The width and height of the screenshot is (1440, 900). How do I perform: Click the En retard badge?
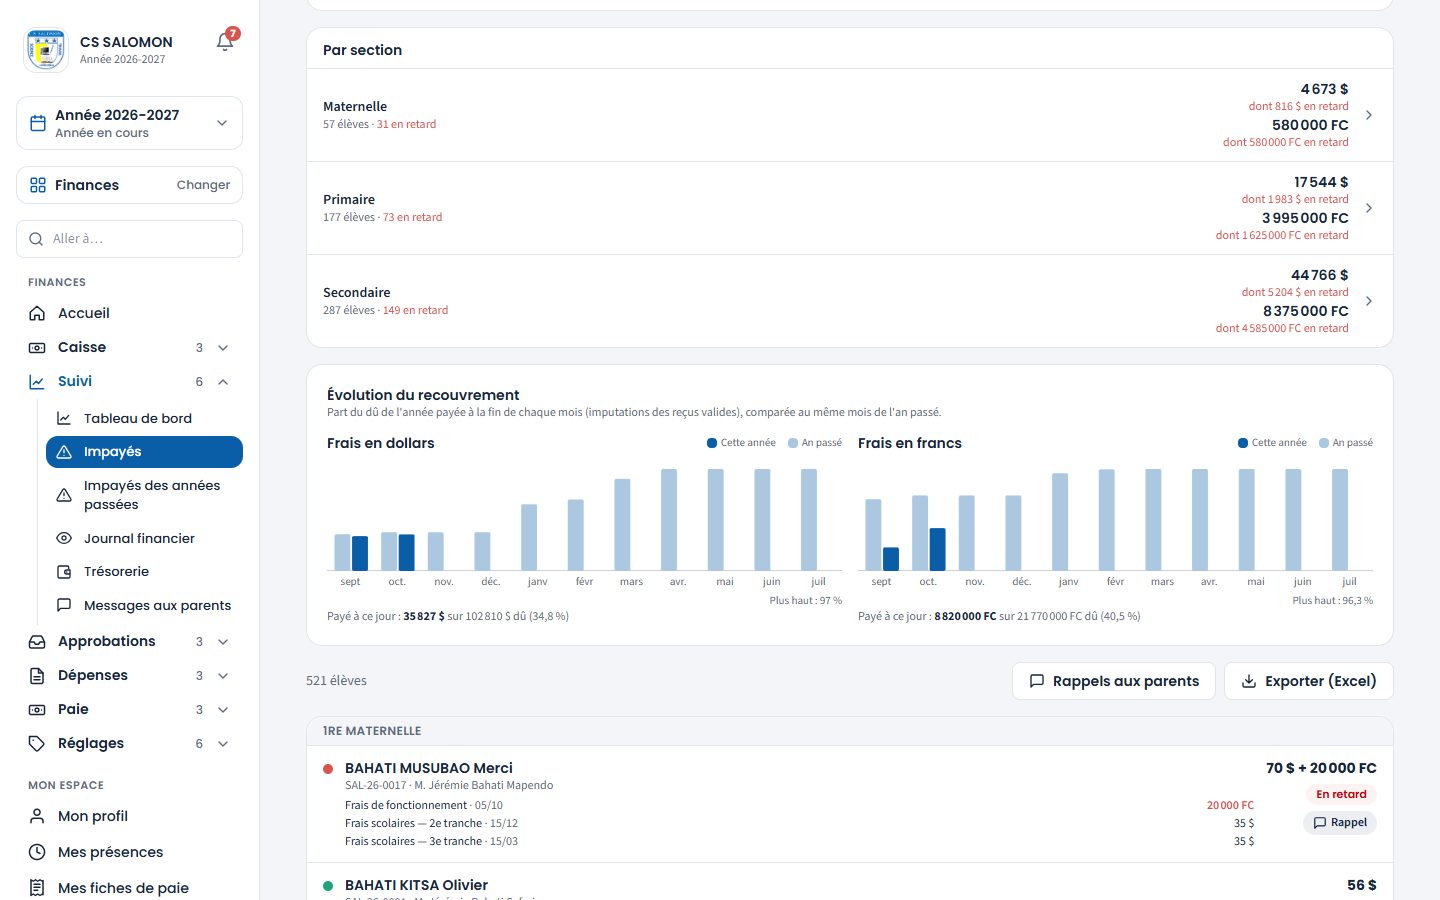1341,794
